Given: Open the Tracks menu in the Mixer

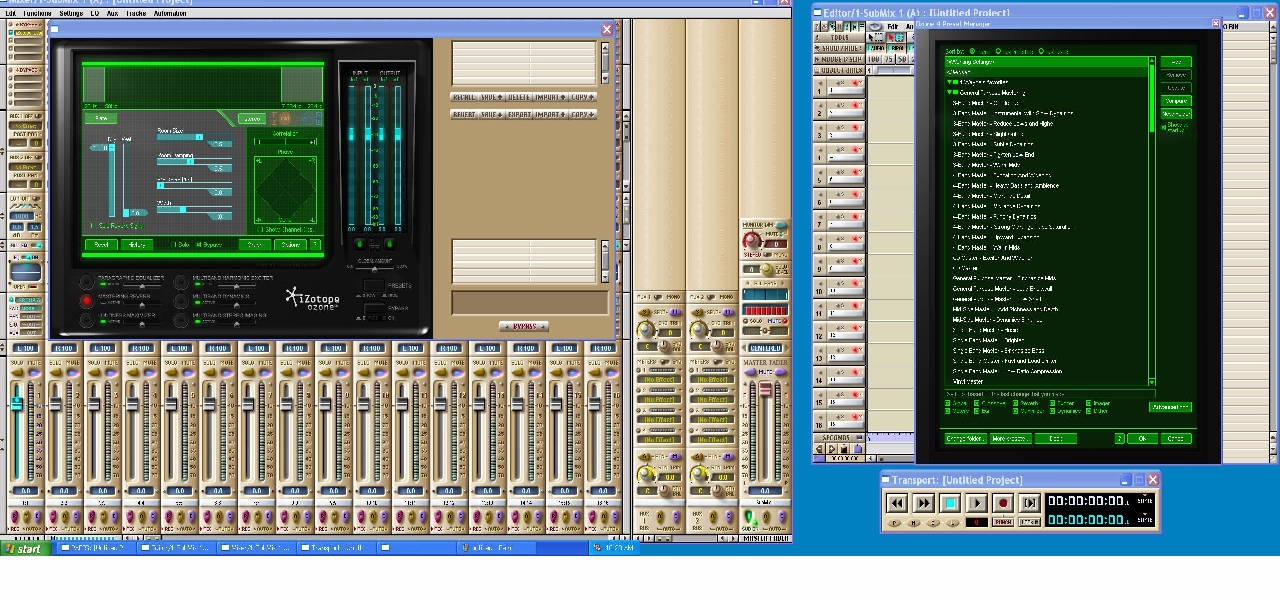Looking at the screenshot, I should point(136,14).
